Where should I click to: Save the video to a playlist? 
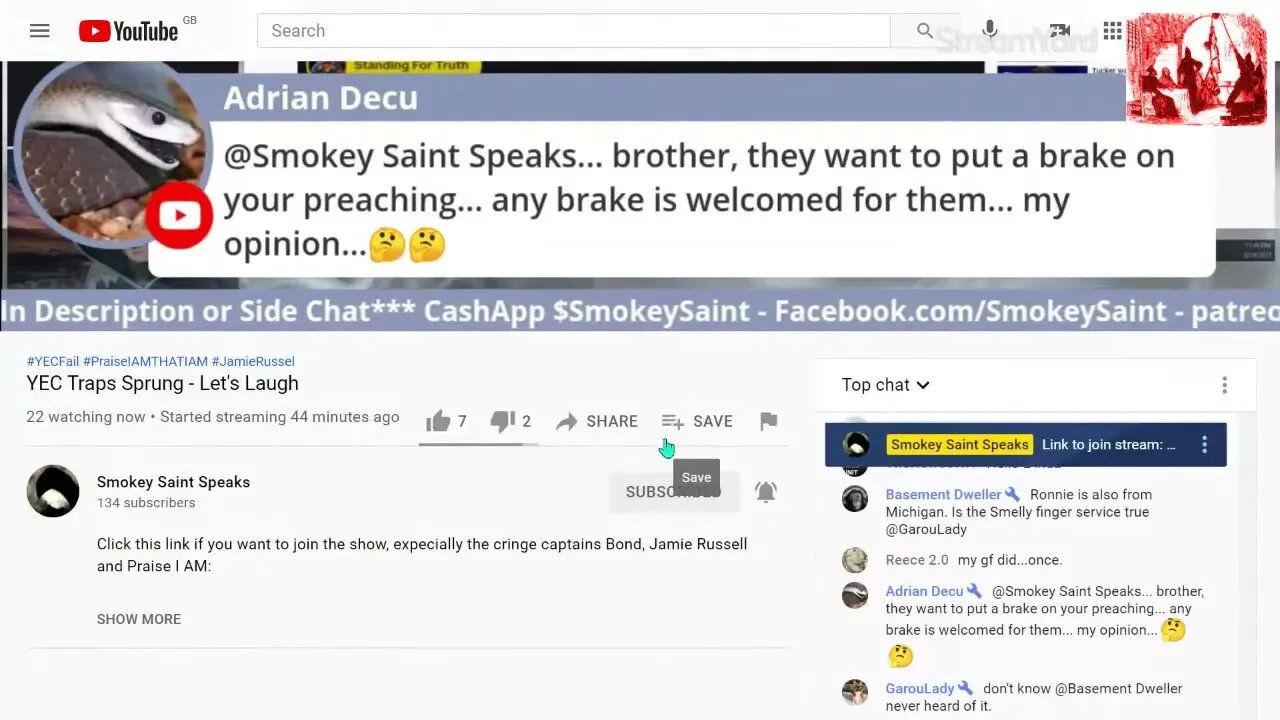(697, 421)
